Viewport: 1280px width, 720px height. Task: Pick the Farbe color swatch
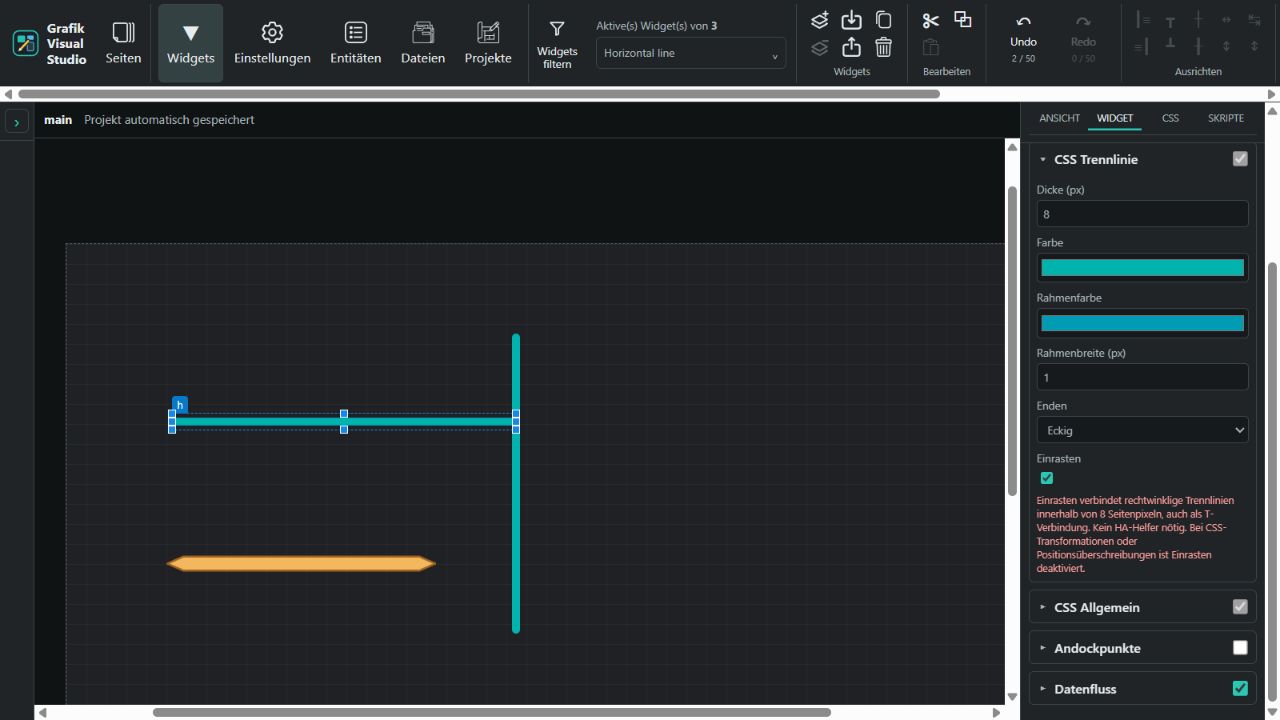tap(1143, 268)
